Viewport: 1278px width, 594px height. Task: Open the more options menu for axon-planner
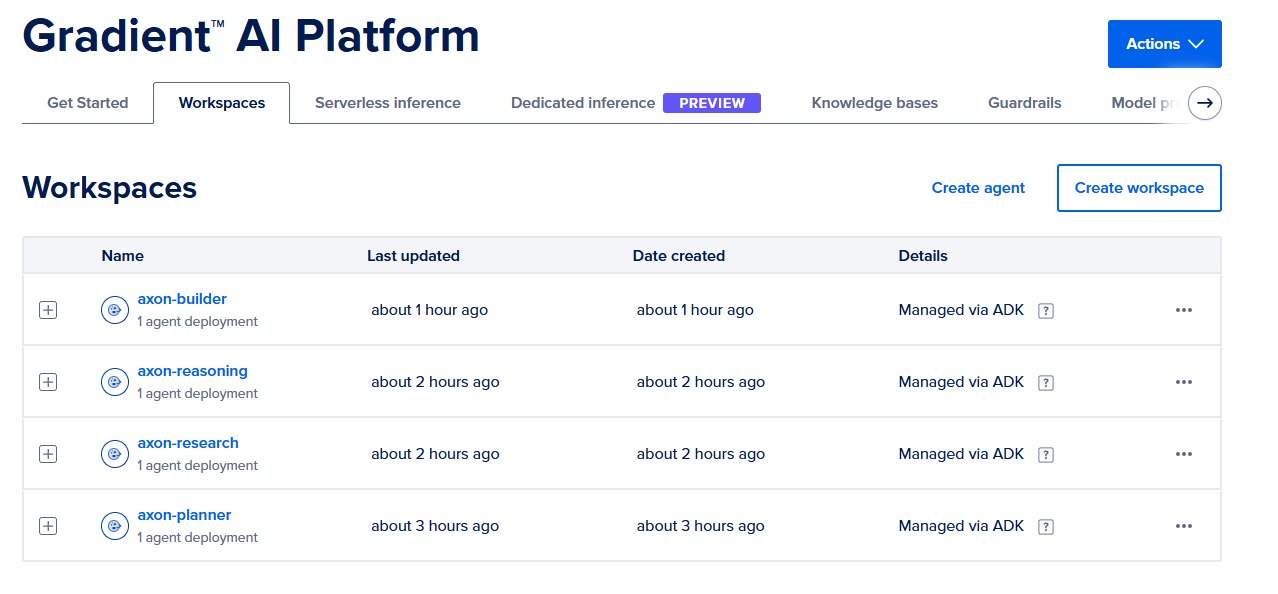(1184, 526)
